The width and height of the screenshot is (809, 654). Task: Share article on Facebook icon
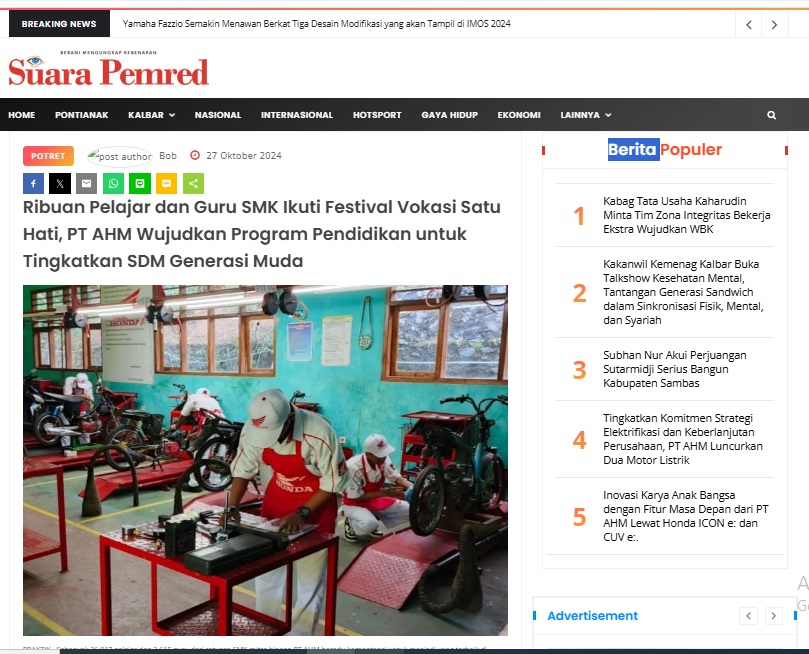[x=33, y=184]
